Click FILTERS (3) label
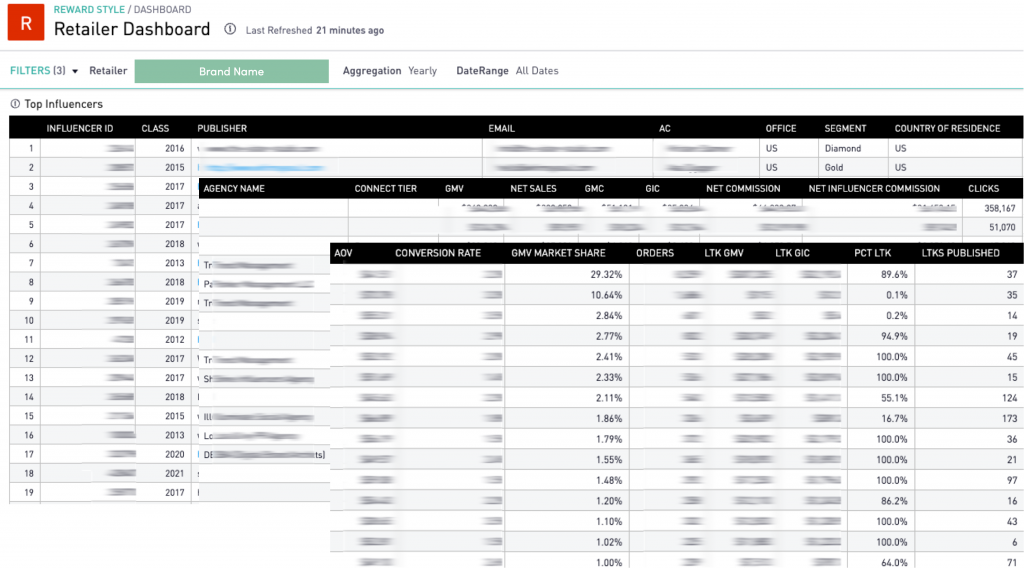Image resolution: width=1024 pixels, height=568 pixels. click(38, 71)
